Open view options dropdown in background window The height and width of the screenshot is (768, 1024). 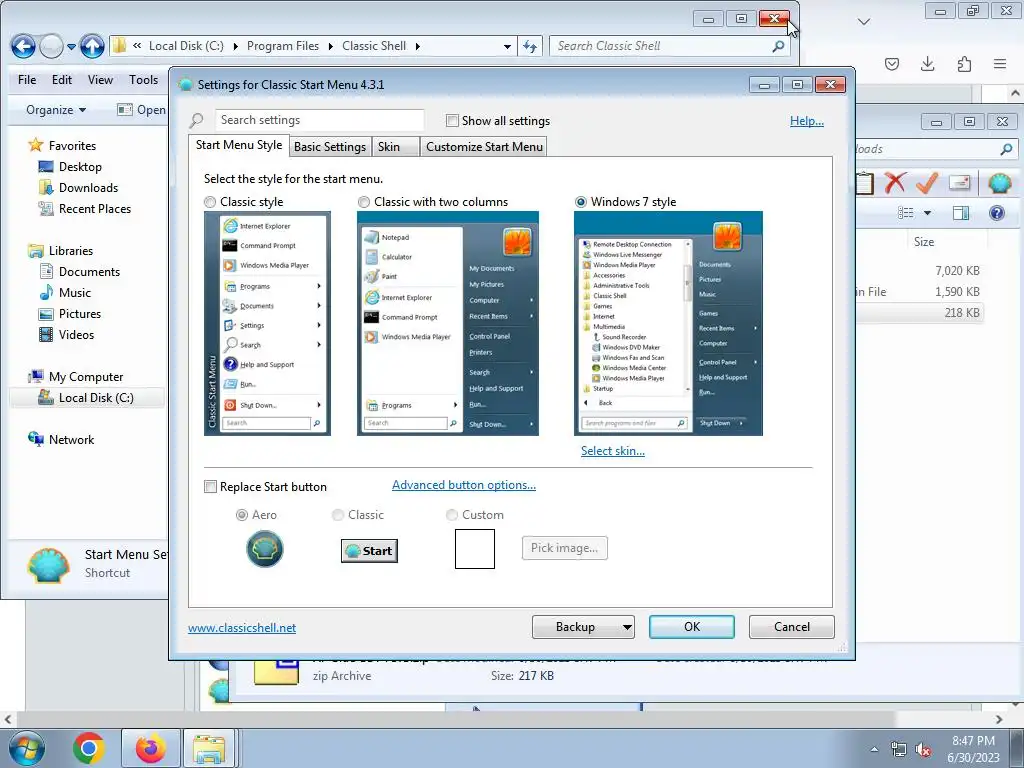[x=927, y=213]
